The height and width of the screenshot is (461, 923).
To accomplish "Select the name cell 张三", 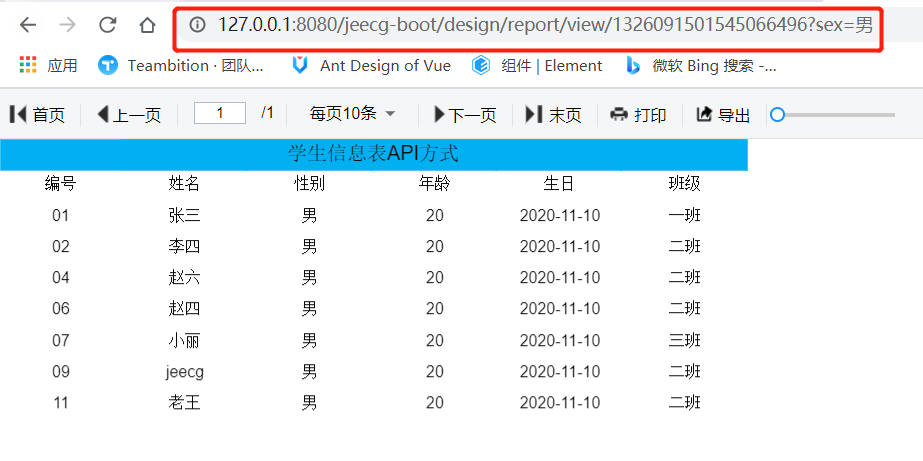I will click(184, 215).
